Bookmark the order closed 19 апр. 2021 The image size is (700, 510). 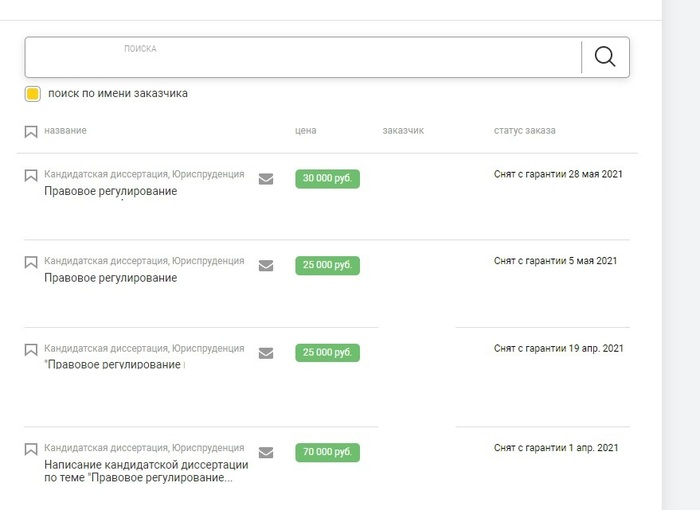31,350
